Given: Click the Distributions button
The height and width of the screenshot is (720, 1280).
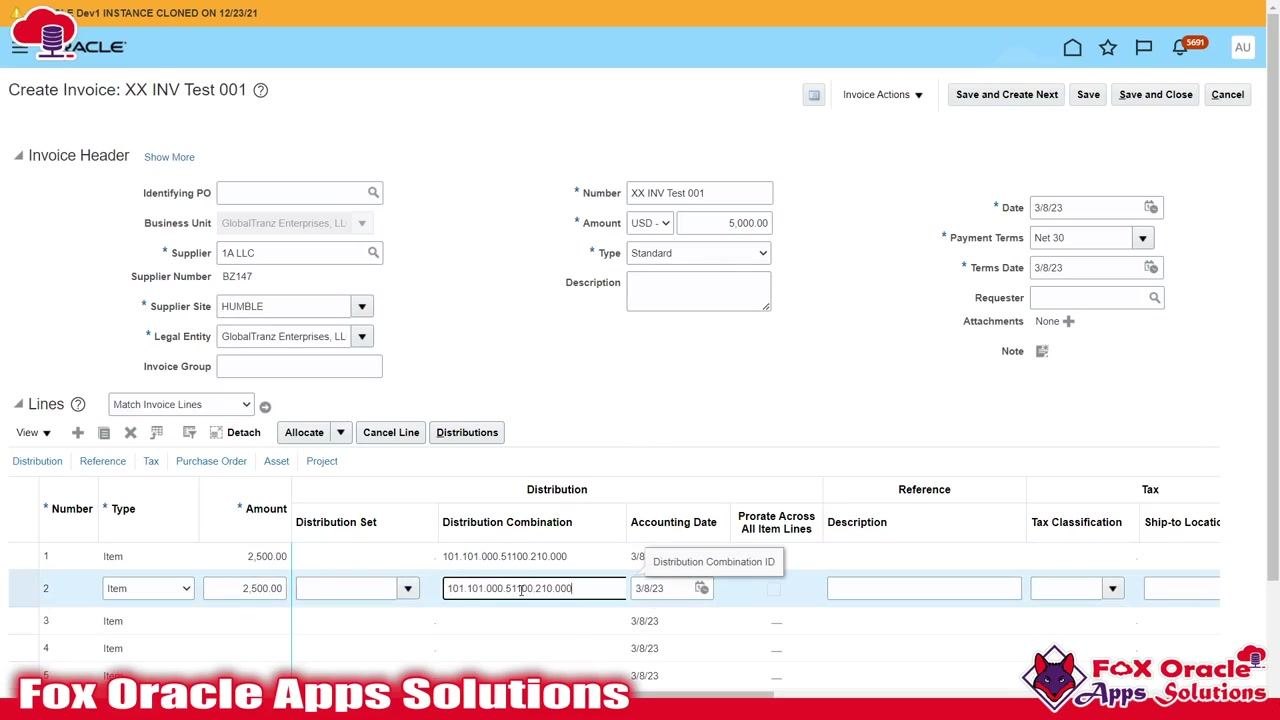Looking at the screenshot, I should tap(467, 433).
